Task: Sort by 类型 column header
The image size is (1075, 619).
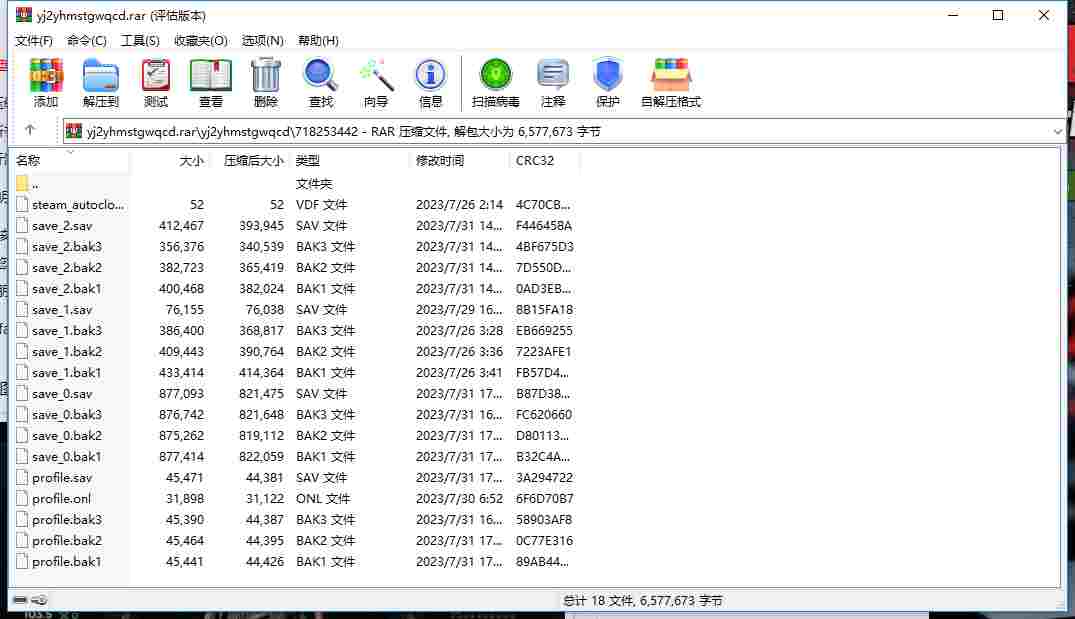Action: click(x=350, y=160)
